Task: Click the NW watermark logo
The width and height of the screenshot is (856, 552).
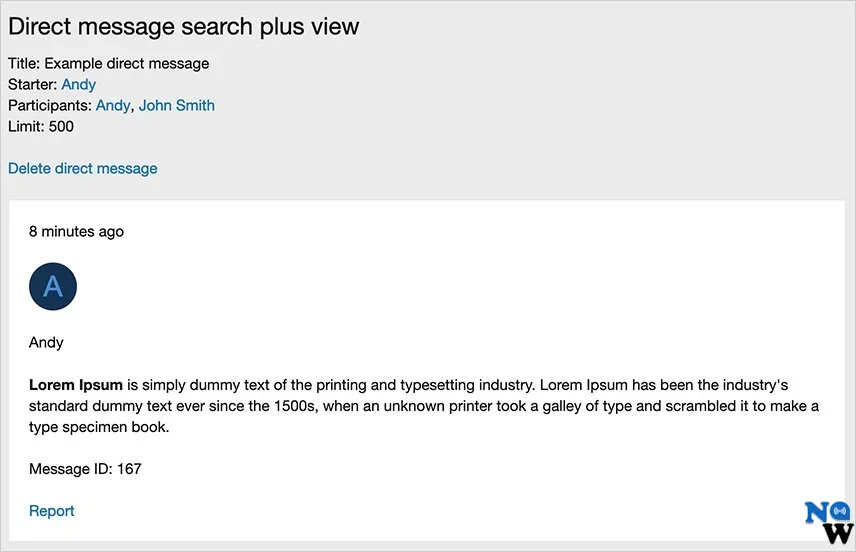Action: click(x=828, y=521)
